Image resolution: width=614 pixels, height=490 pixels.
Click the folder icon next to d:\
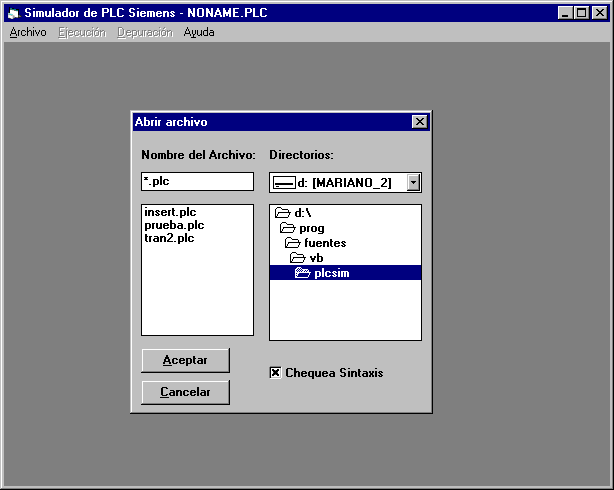click(x=282, y=213)
